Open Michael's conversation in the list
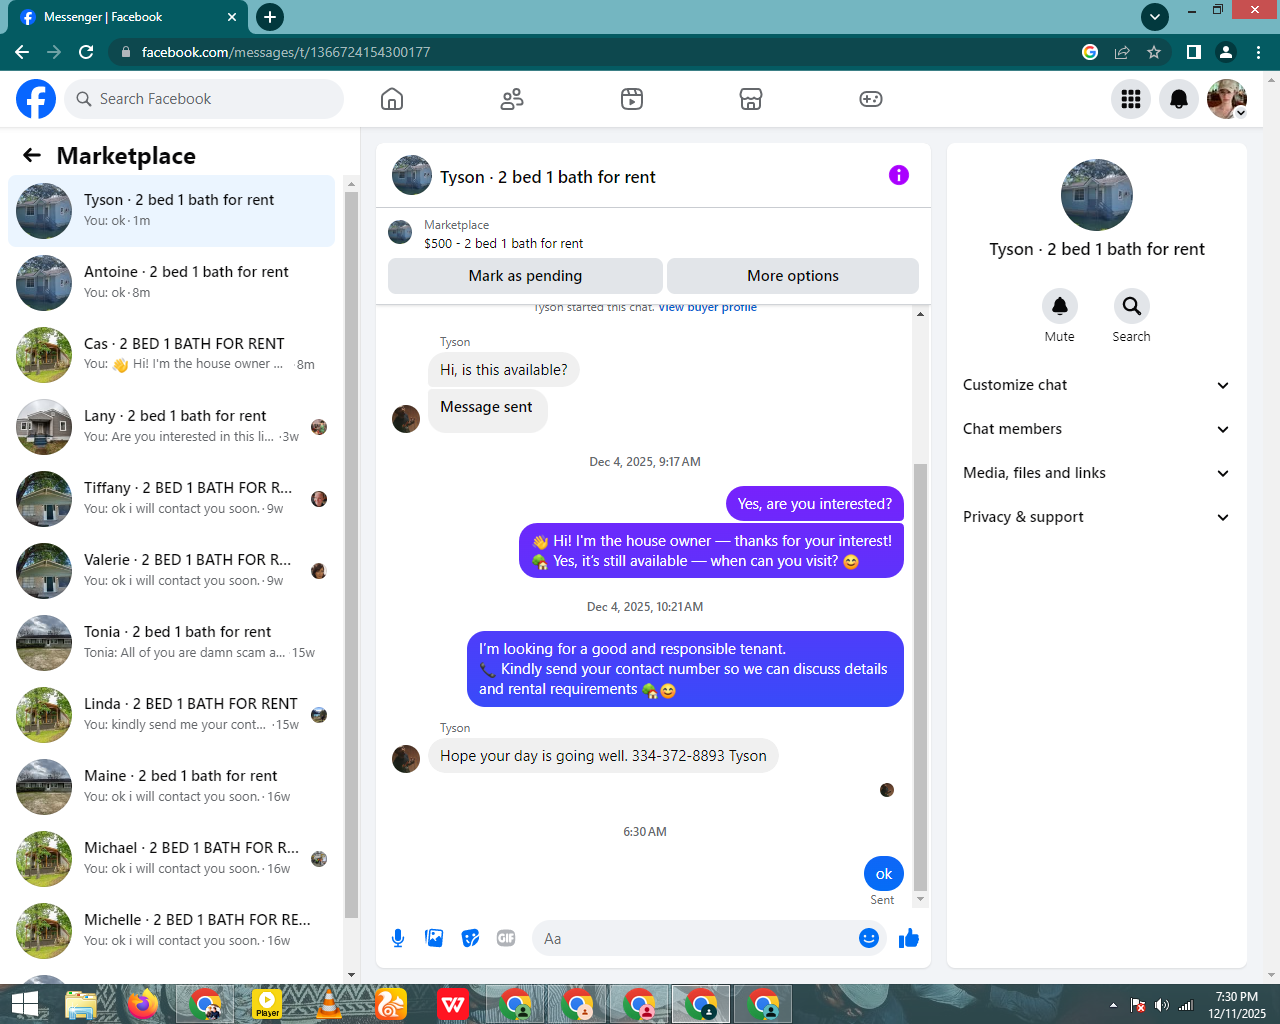 (x=171, y=859)
